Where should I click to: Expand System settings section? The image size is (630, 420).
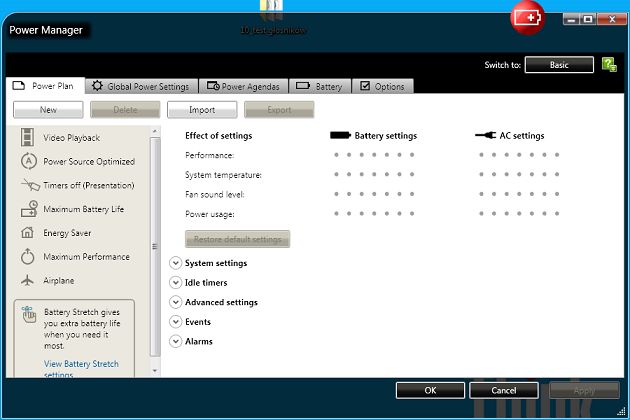tap(175, 263)
